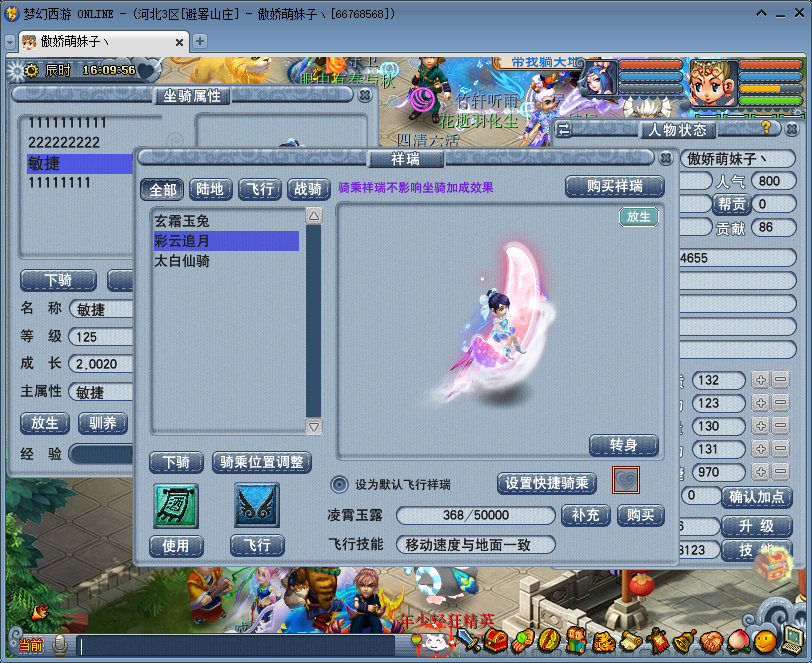Click the flame icon above 当前 channel
812x663 pixels.
coord(39,613)
